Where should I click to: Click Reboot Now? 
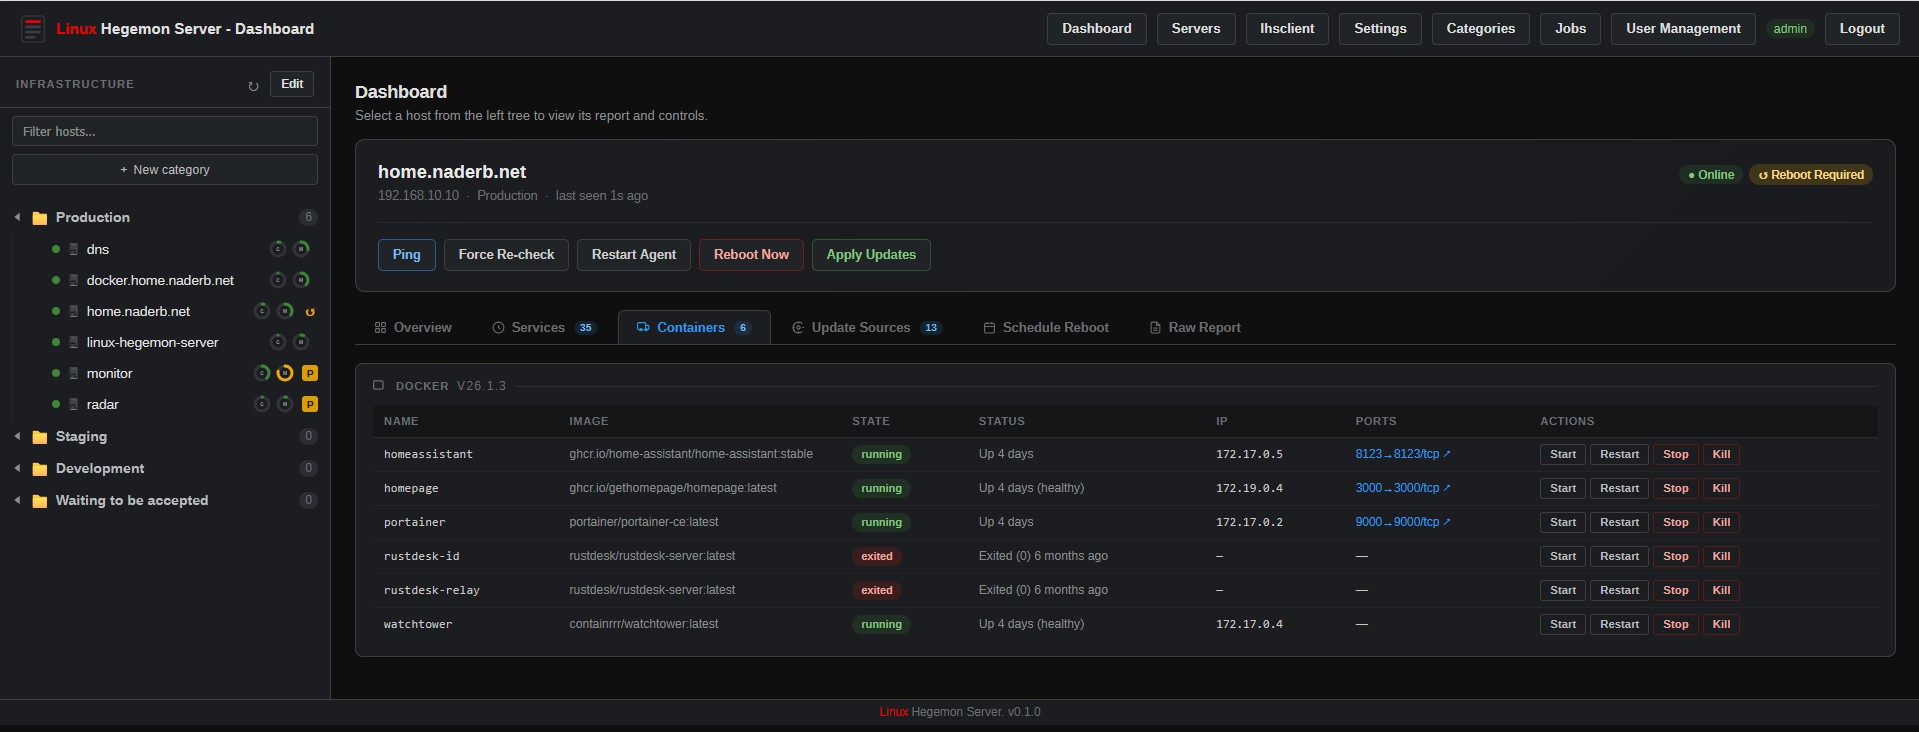(751, 255)
